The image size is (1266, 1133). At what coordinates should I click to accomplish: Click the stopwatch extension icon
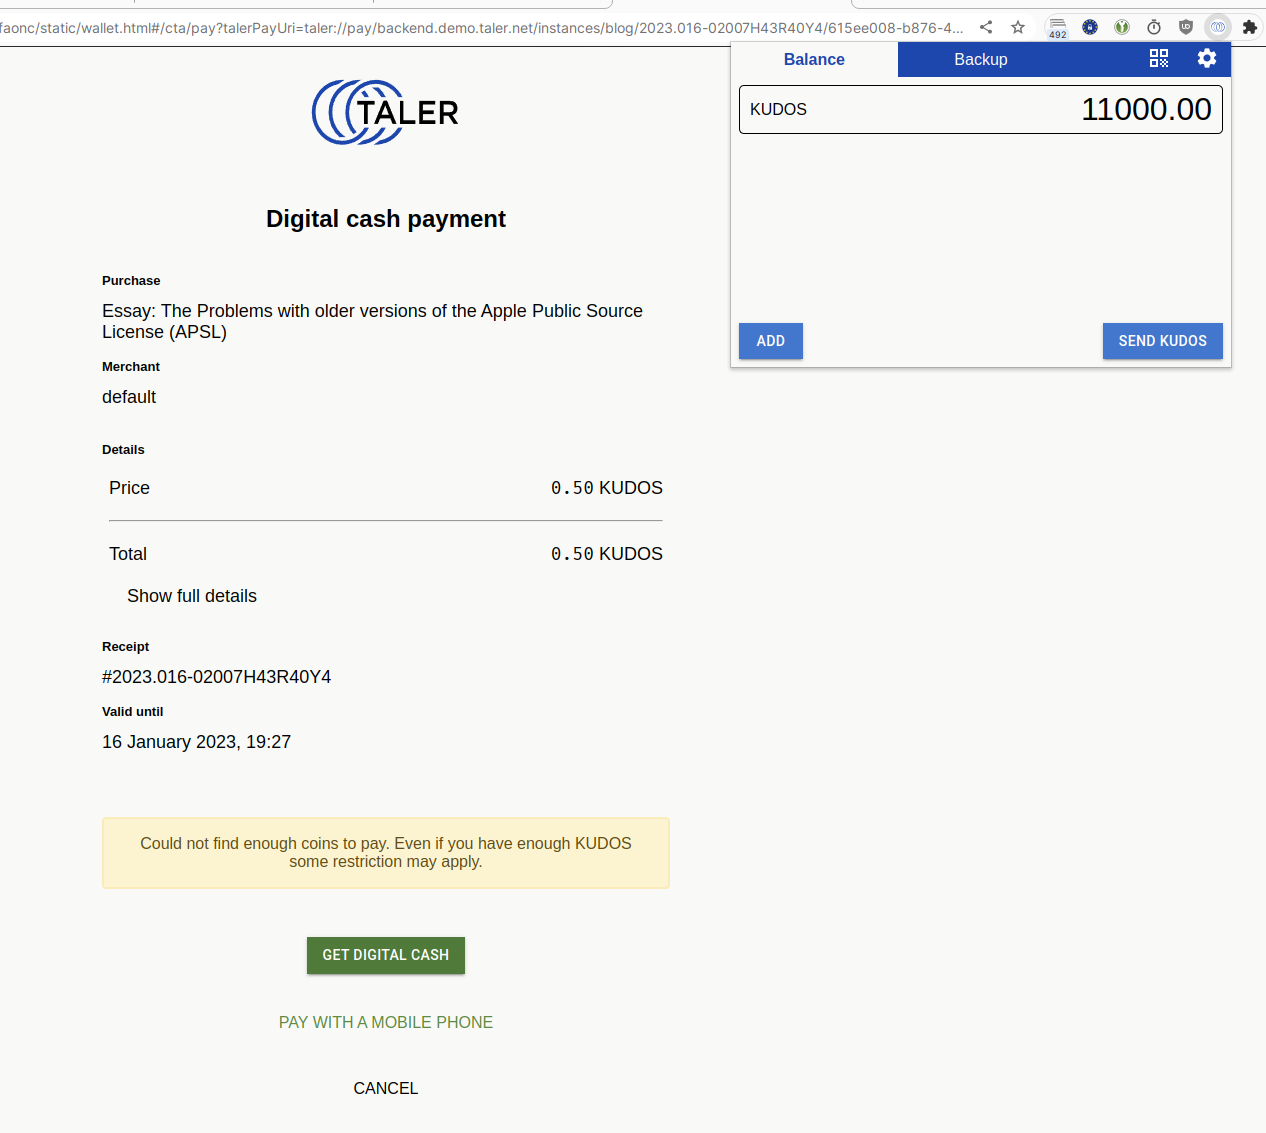1154,27
